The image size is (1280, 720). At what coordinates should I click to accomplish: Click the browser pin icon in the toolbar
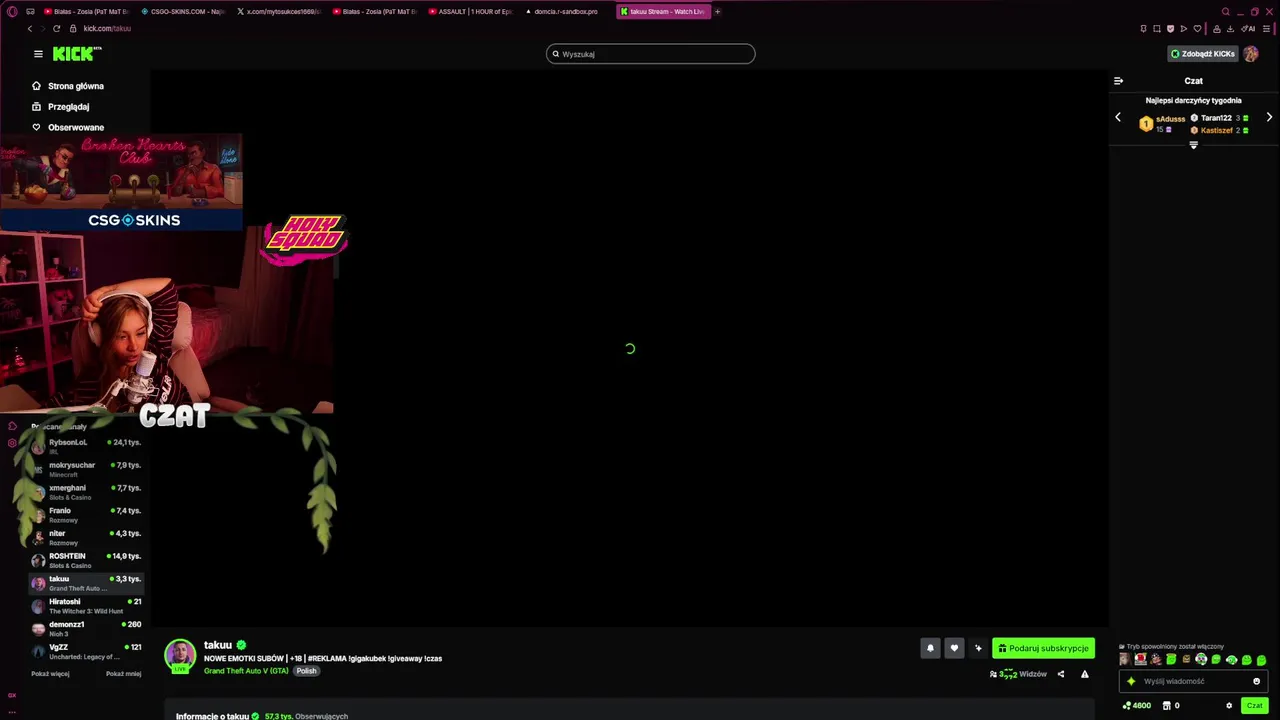(1143, 28)
